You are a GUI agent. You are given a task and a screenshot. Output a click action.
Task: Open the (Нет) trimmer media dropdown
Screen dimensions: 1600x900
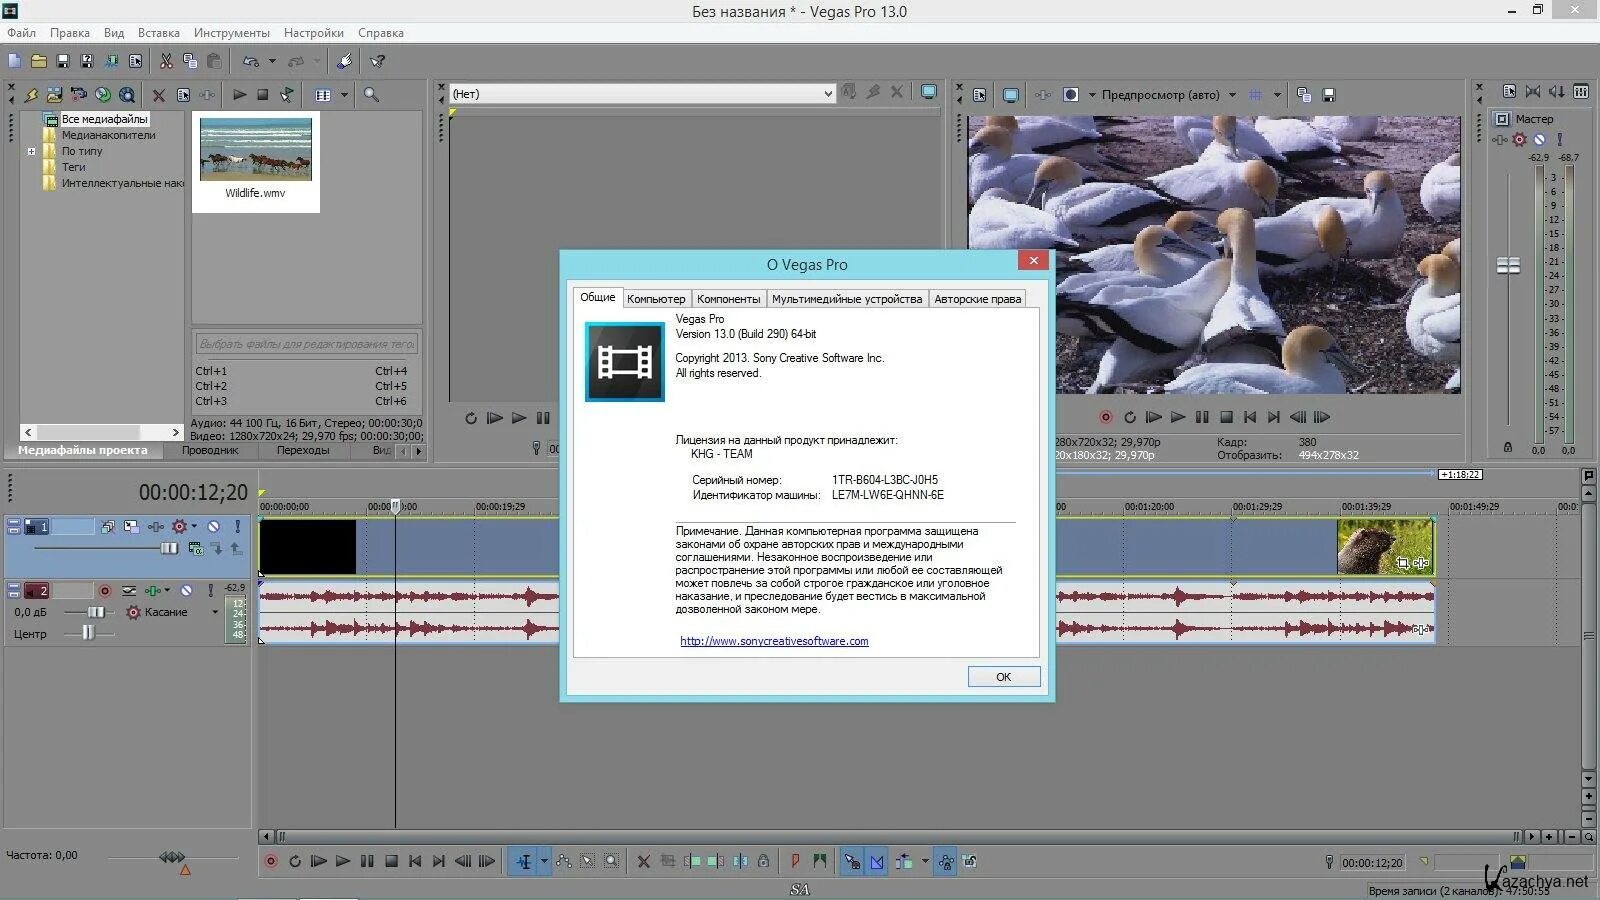tap(828, 94)
